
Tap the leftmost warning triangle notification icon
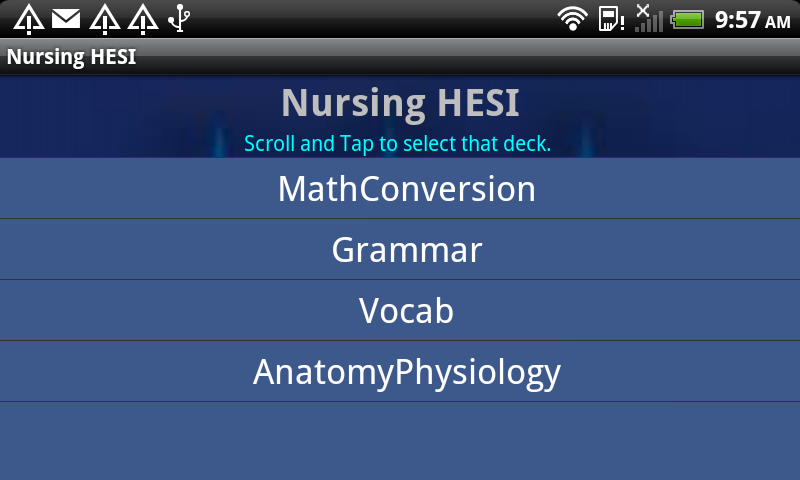(28, 18)
